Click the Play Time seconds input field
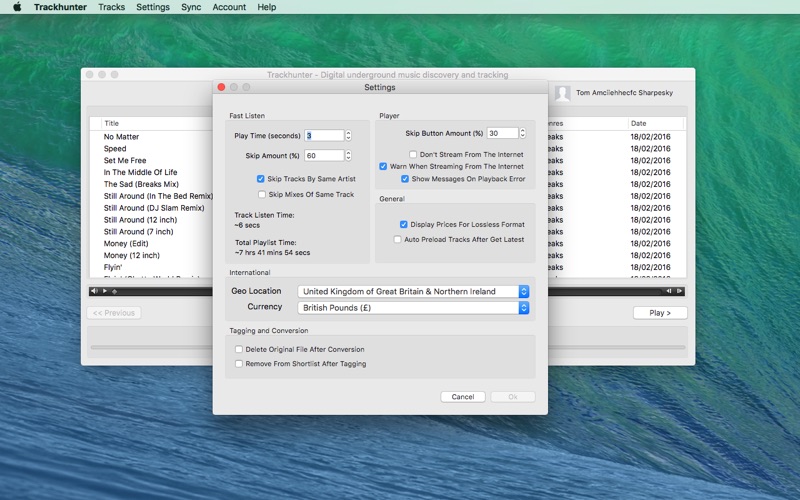 324,135
